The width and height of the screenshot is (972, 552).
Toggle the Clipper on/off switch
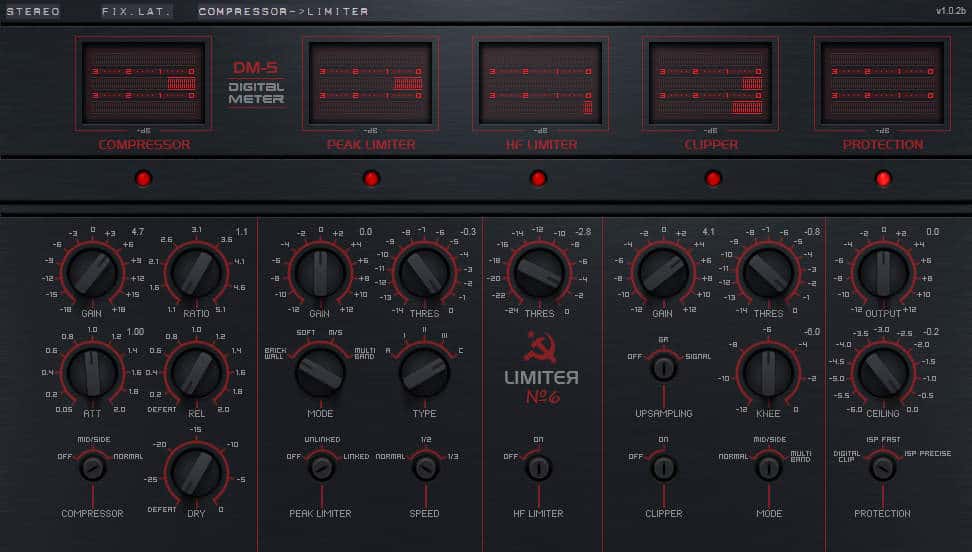tap(663, 467)
